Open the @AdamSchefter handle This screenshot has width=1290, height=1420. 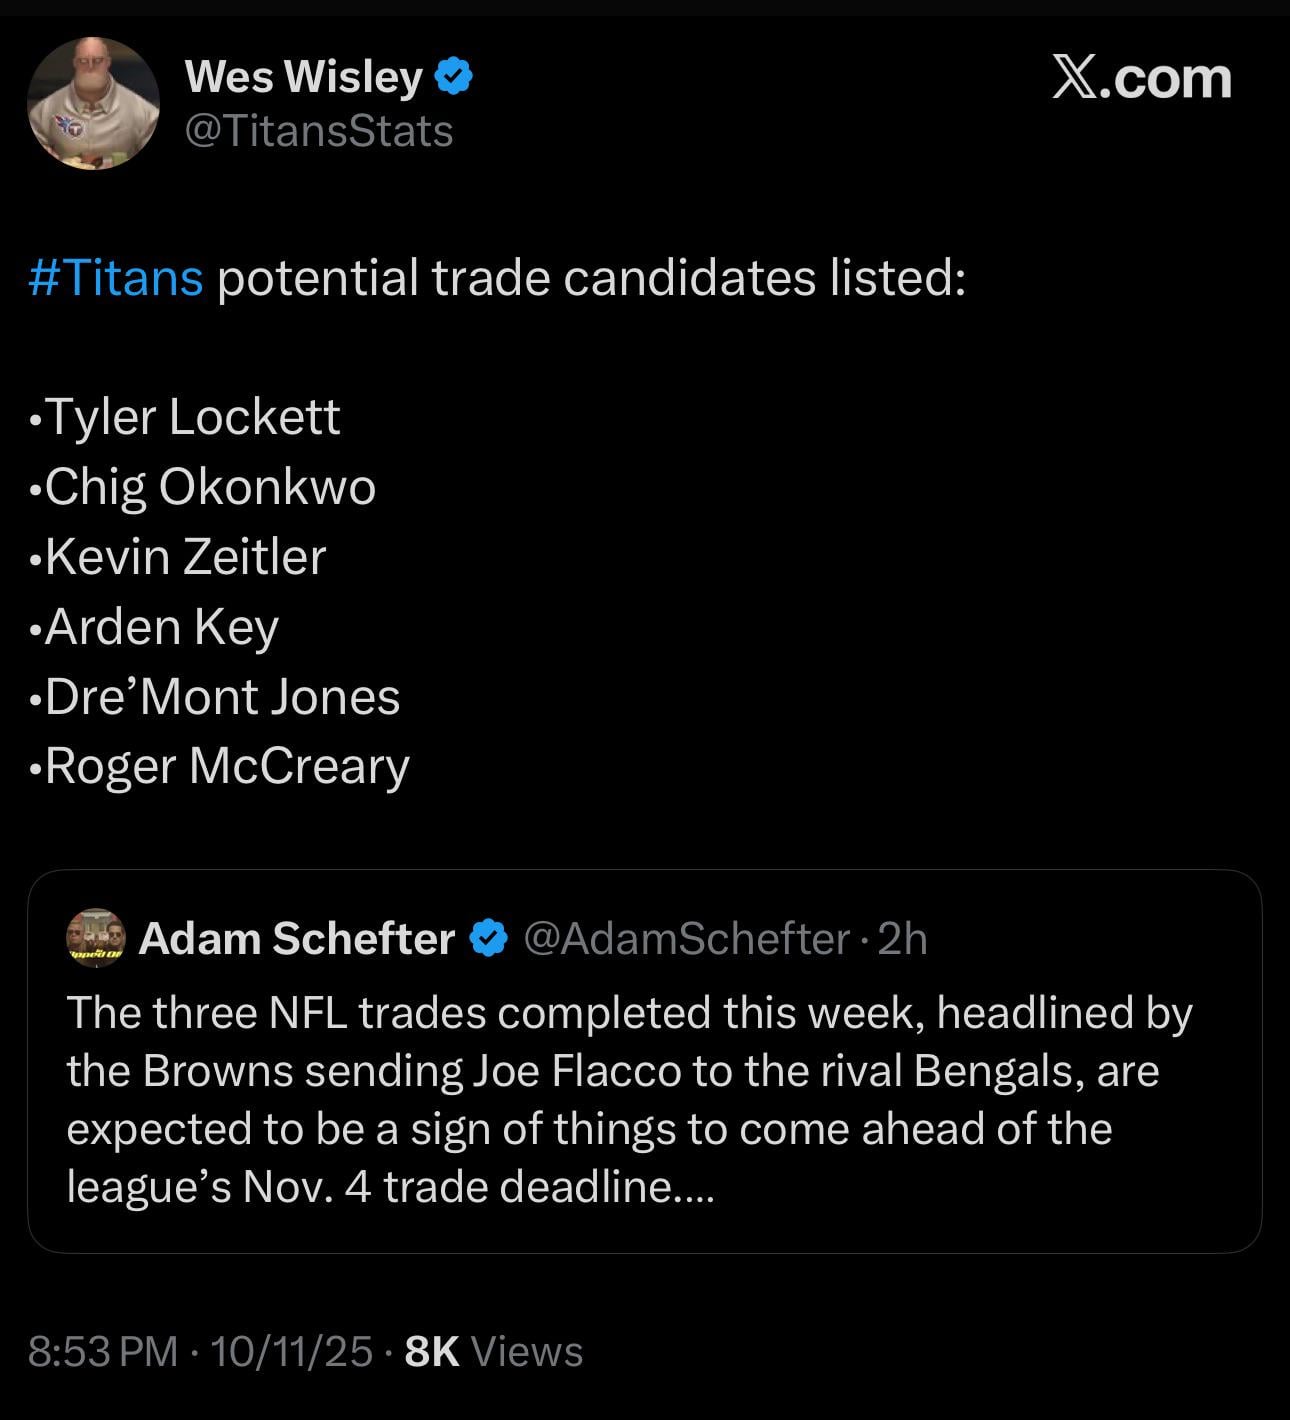tap(686, 939)
